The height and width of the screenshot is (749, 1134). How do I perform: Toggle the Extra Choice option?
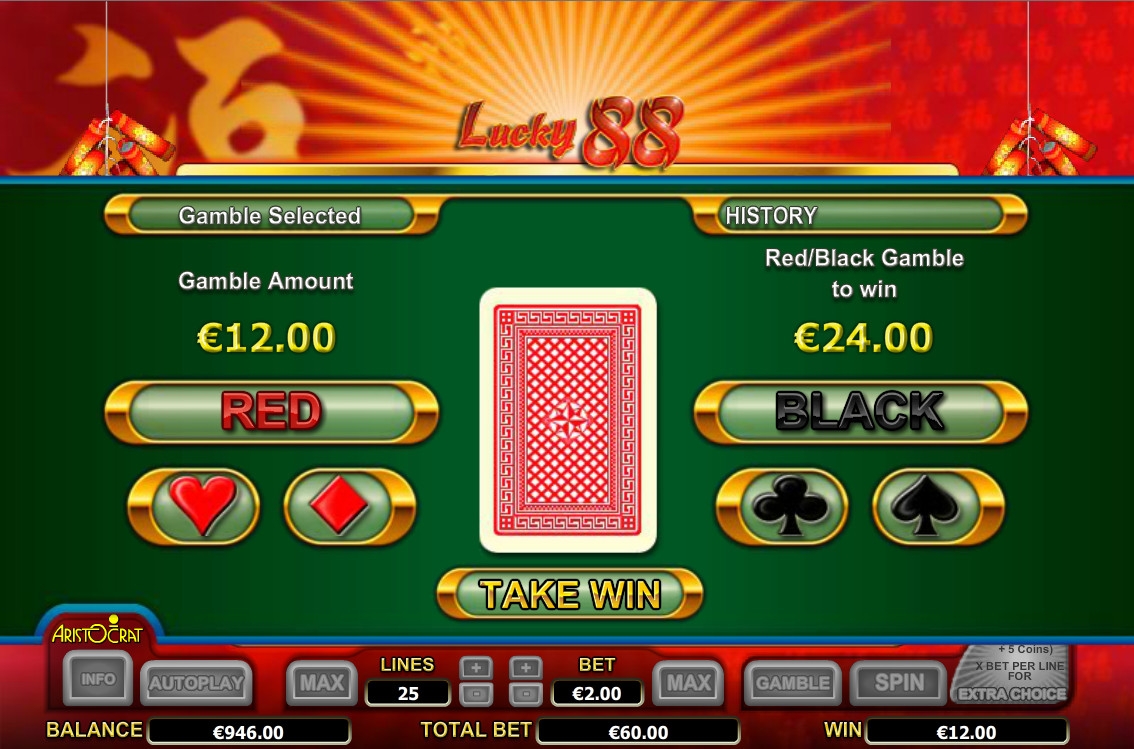click(x=1011, y=675)
